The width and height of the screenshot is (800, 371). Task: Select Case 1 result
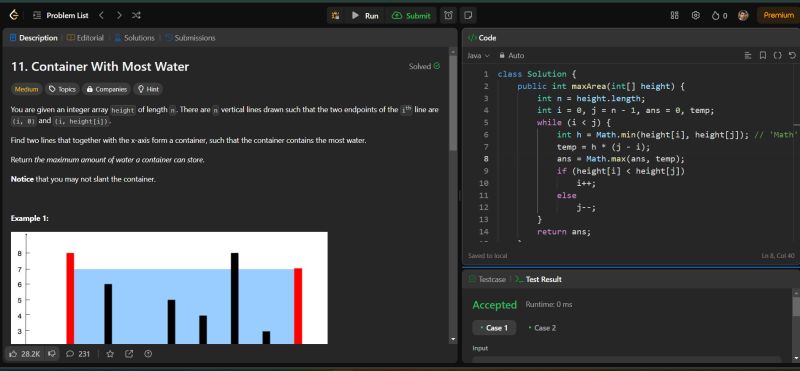(x=494, y=328)
